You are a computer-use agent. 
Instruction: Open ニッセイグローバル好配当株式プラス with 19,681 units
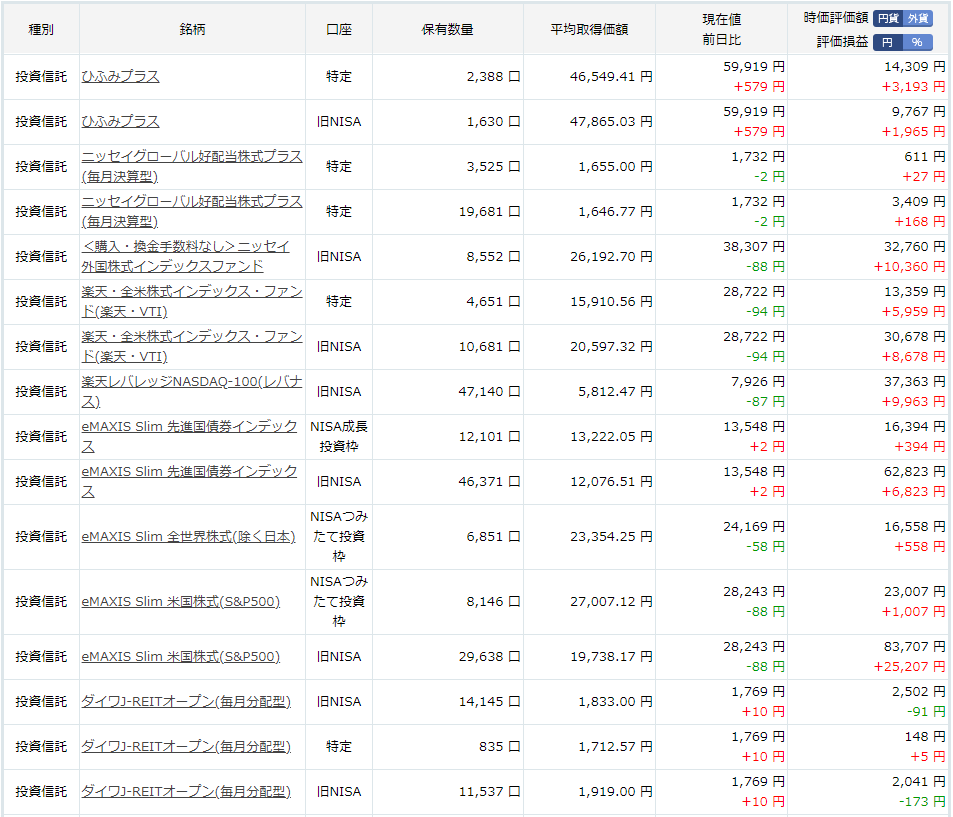coord(192,212)
